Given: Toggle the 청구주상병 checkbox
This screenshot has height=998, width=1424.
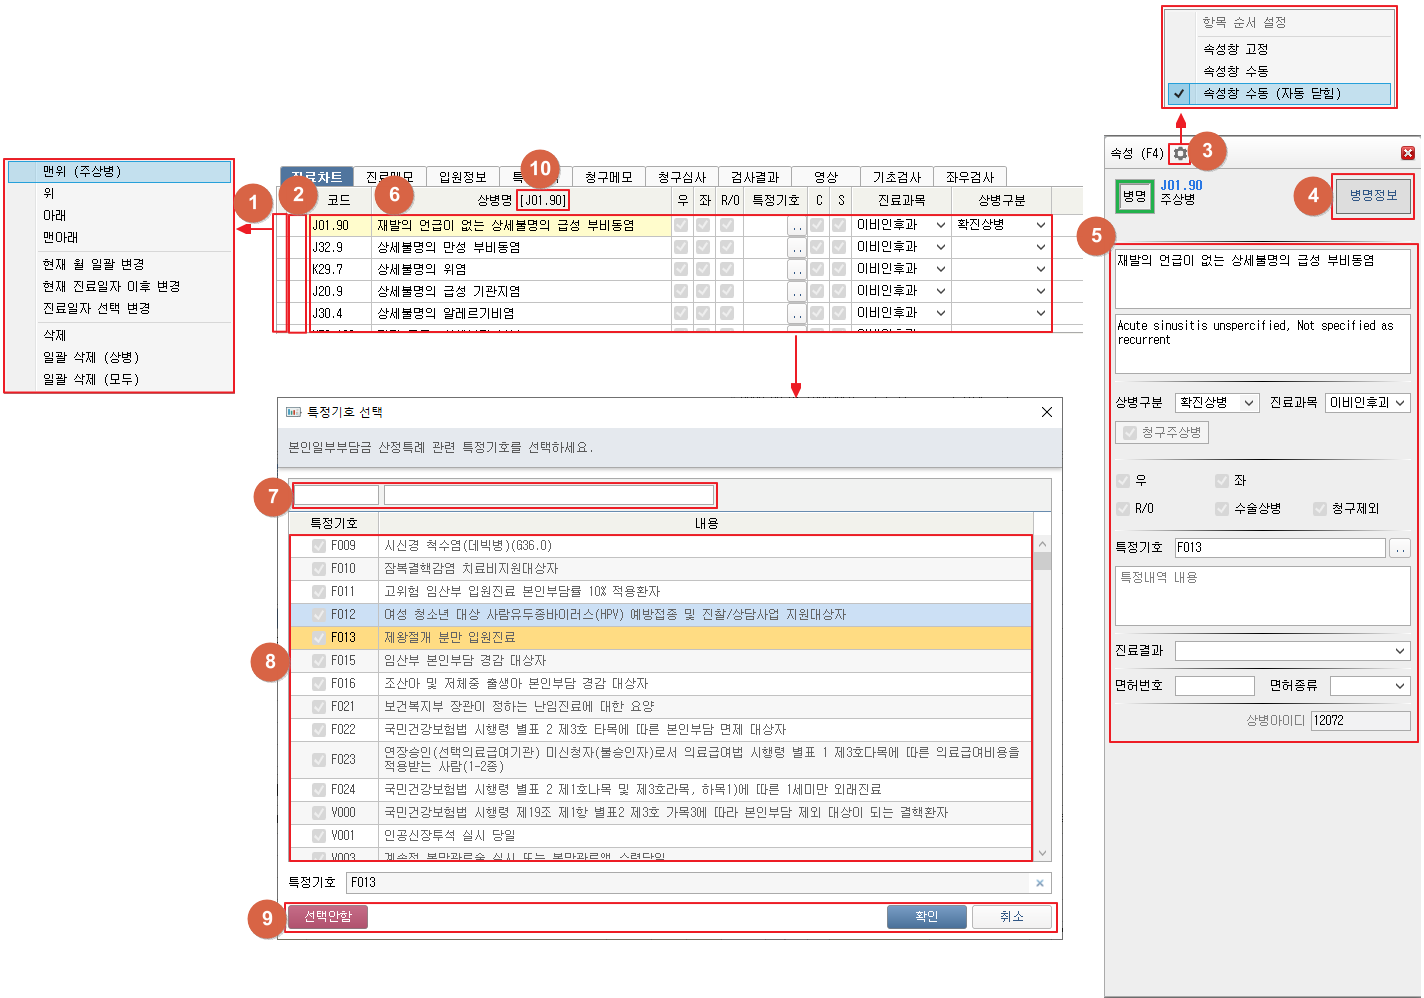Looking at the screenshot, I should (1130, 432).
